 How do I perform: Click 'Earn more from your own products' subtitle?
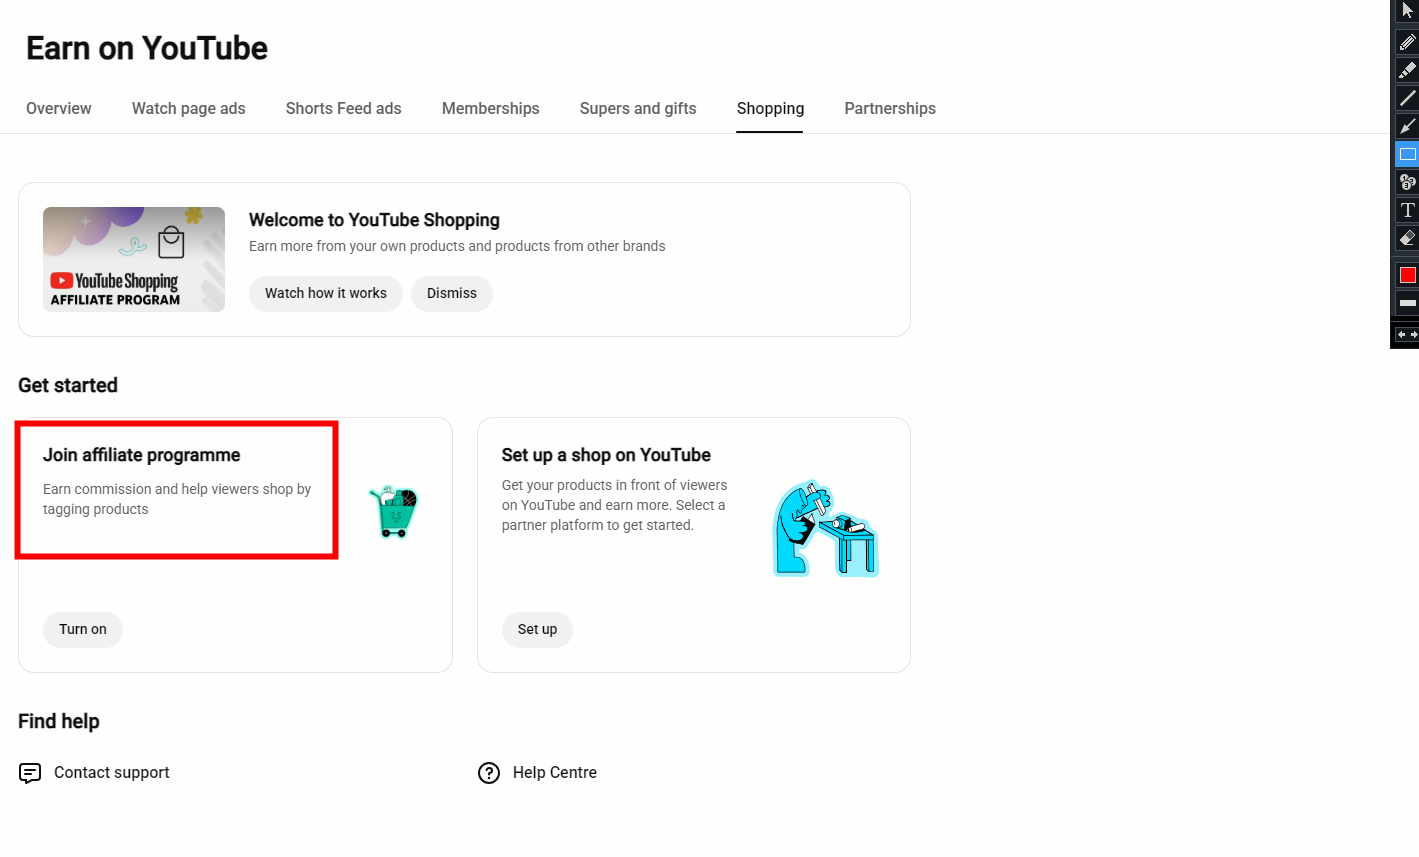point(457,246)
